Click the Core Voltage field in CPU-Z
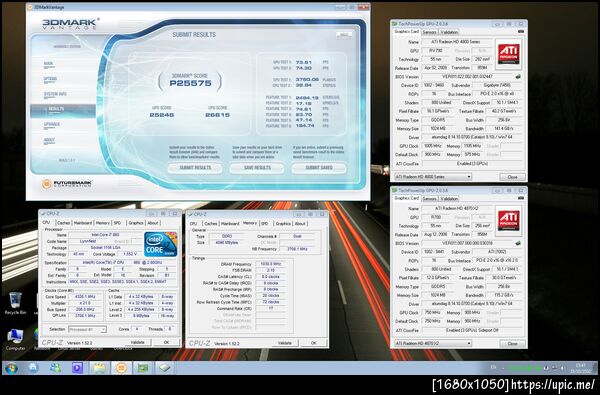 (x=129, y=254)
